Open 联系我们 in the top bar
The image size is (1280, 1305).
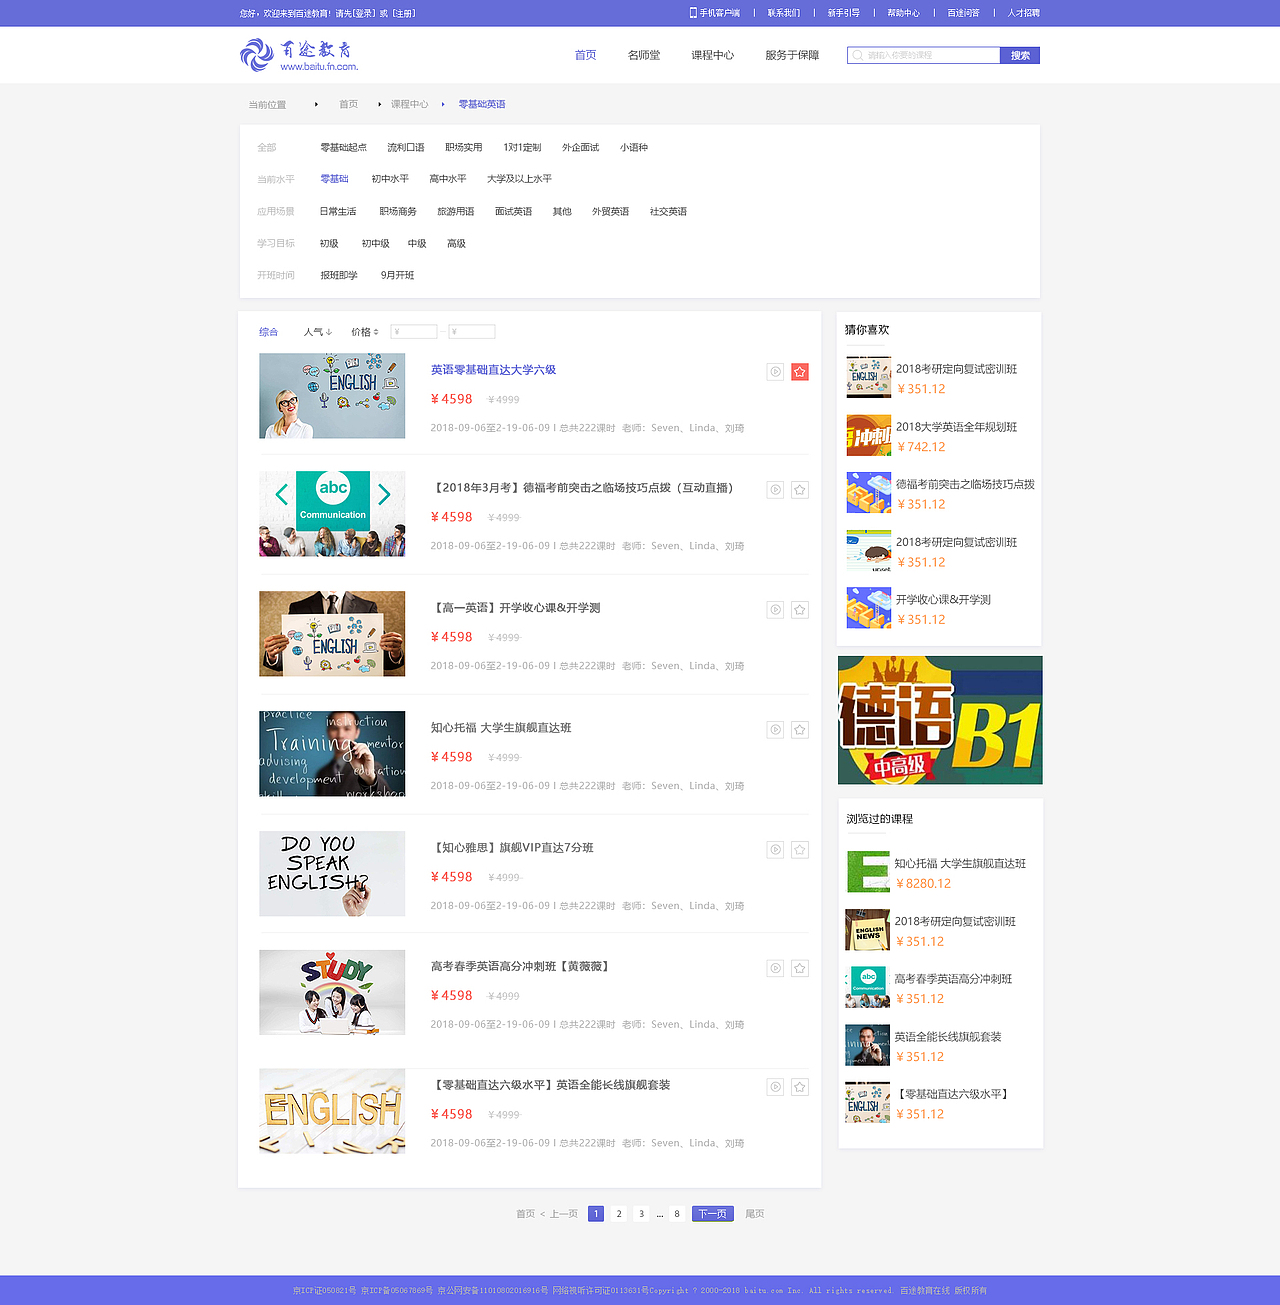pos(784,13)
